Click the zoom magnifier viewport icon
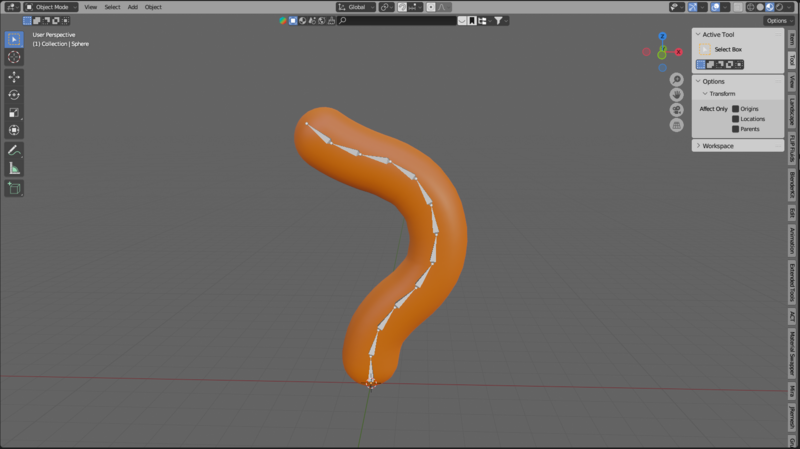 click(x=676, y=80)
